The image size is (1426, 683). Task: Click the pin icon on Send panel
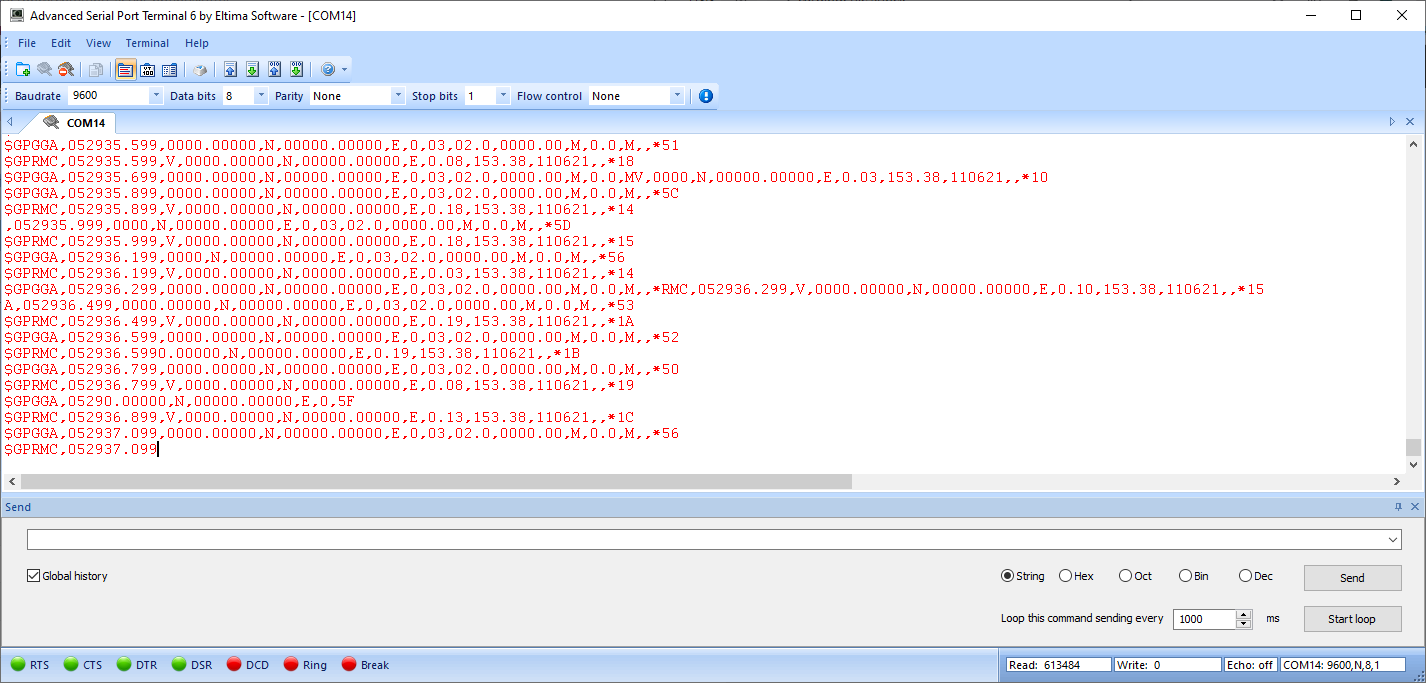(1398, 507)
